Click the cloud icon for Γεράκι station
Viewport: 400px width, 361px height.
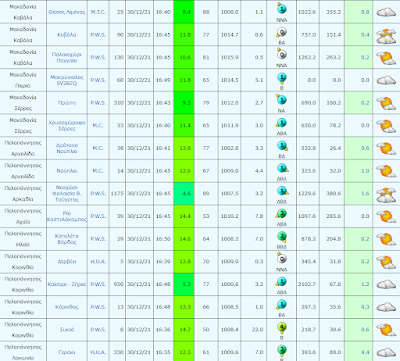[386, 352]
